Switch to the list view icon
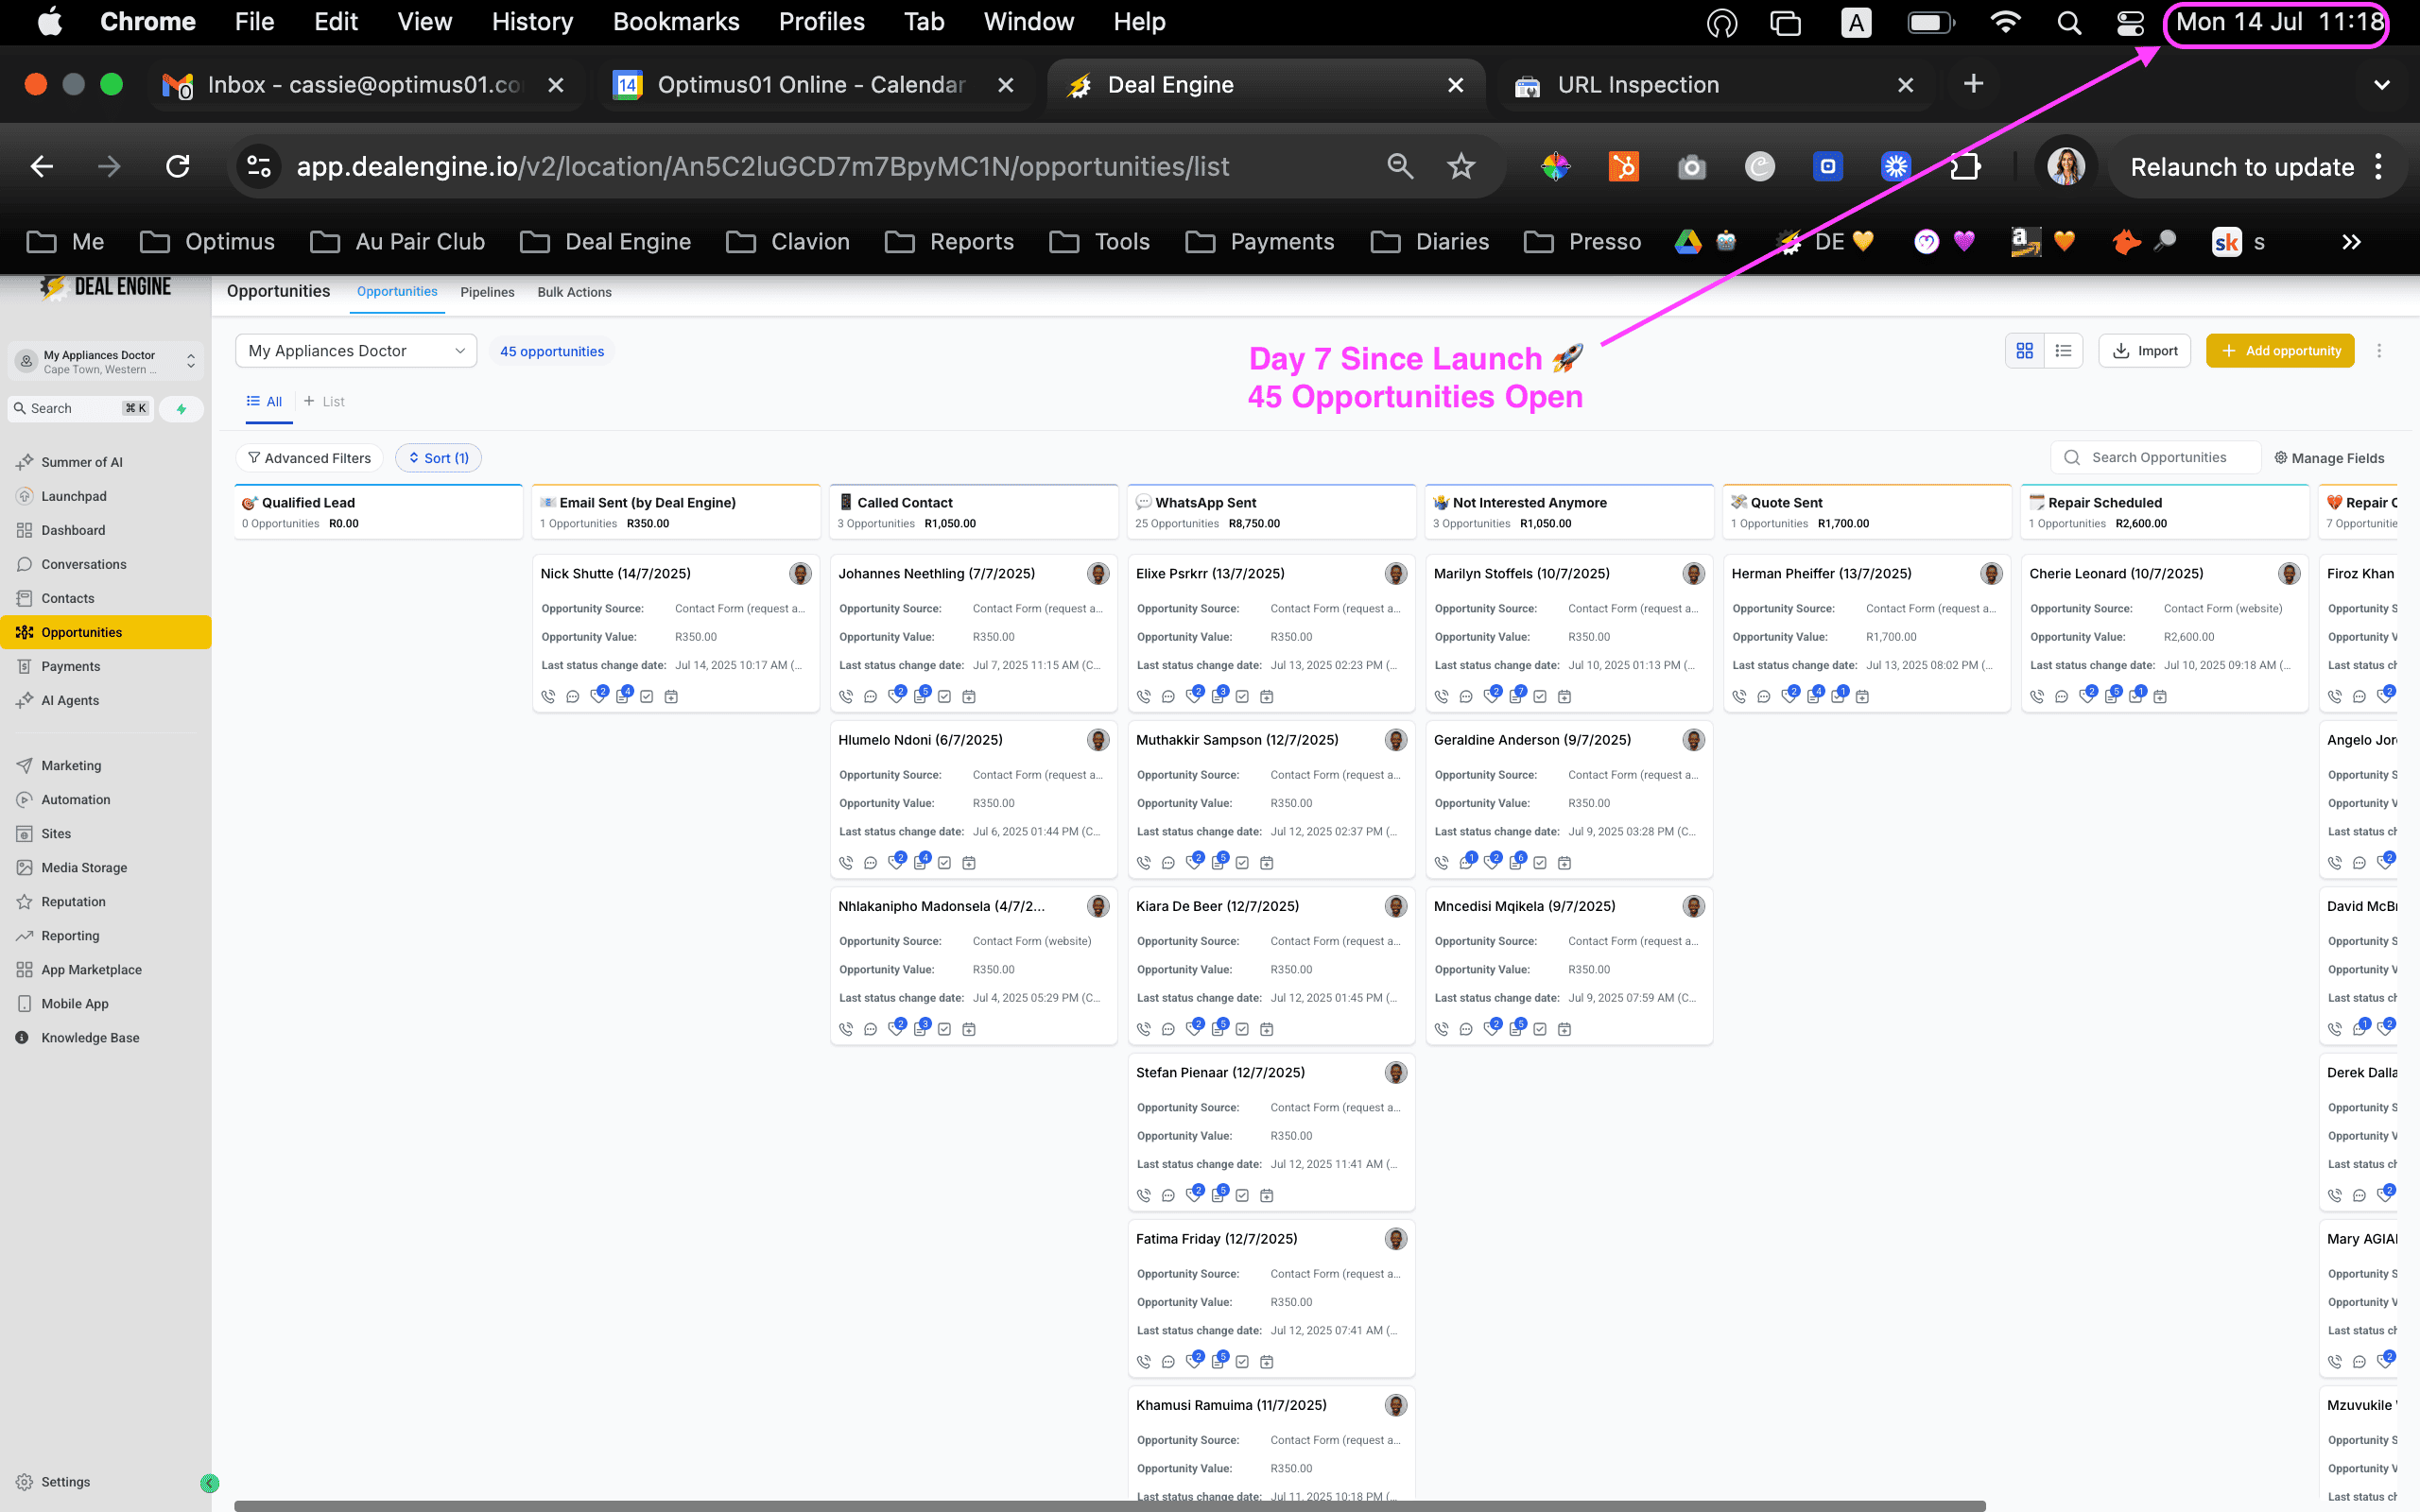The width and height of the screenshot is (2420, 1512). point(2063,351)
